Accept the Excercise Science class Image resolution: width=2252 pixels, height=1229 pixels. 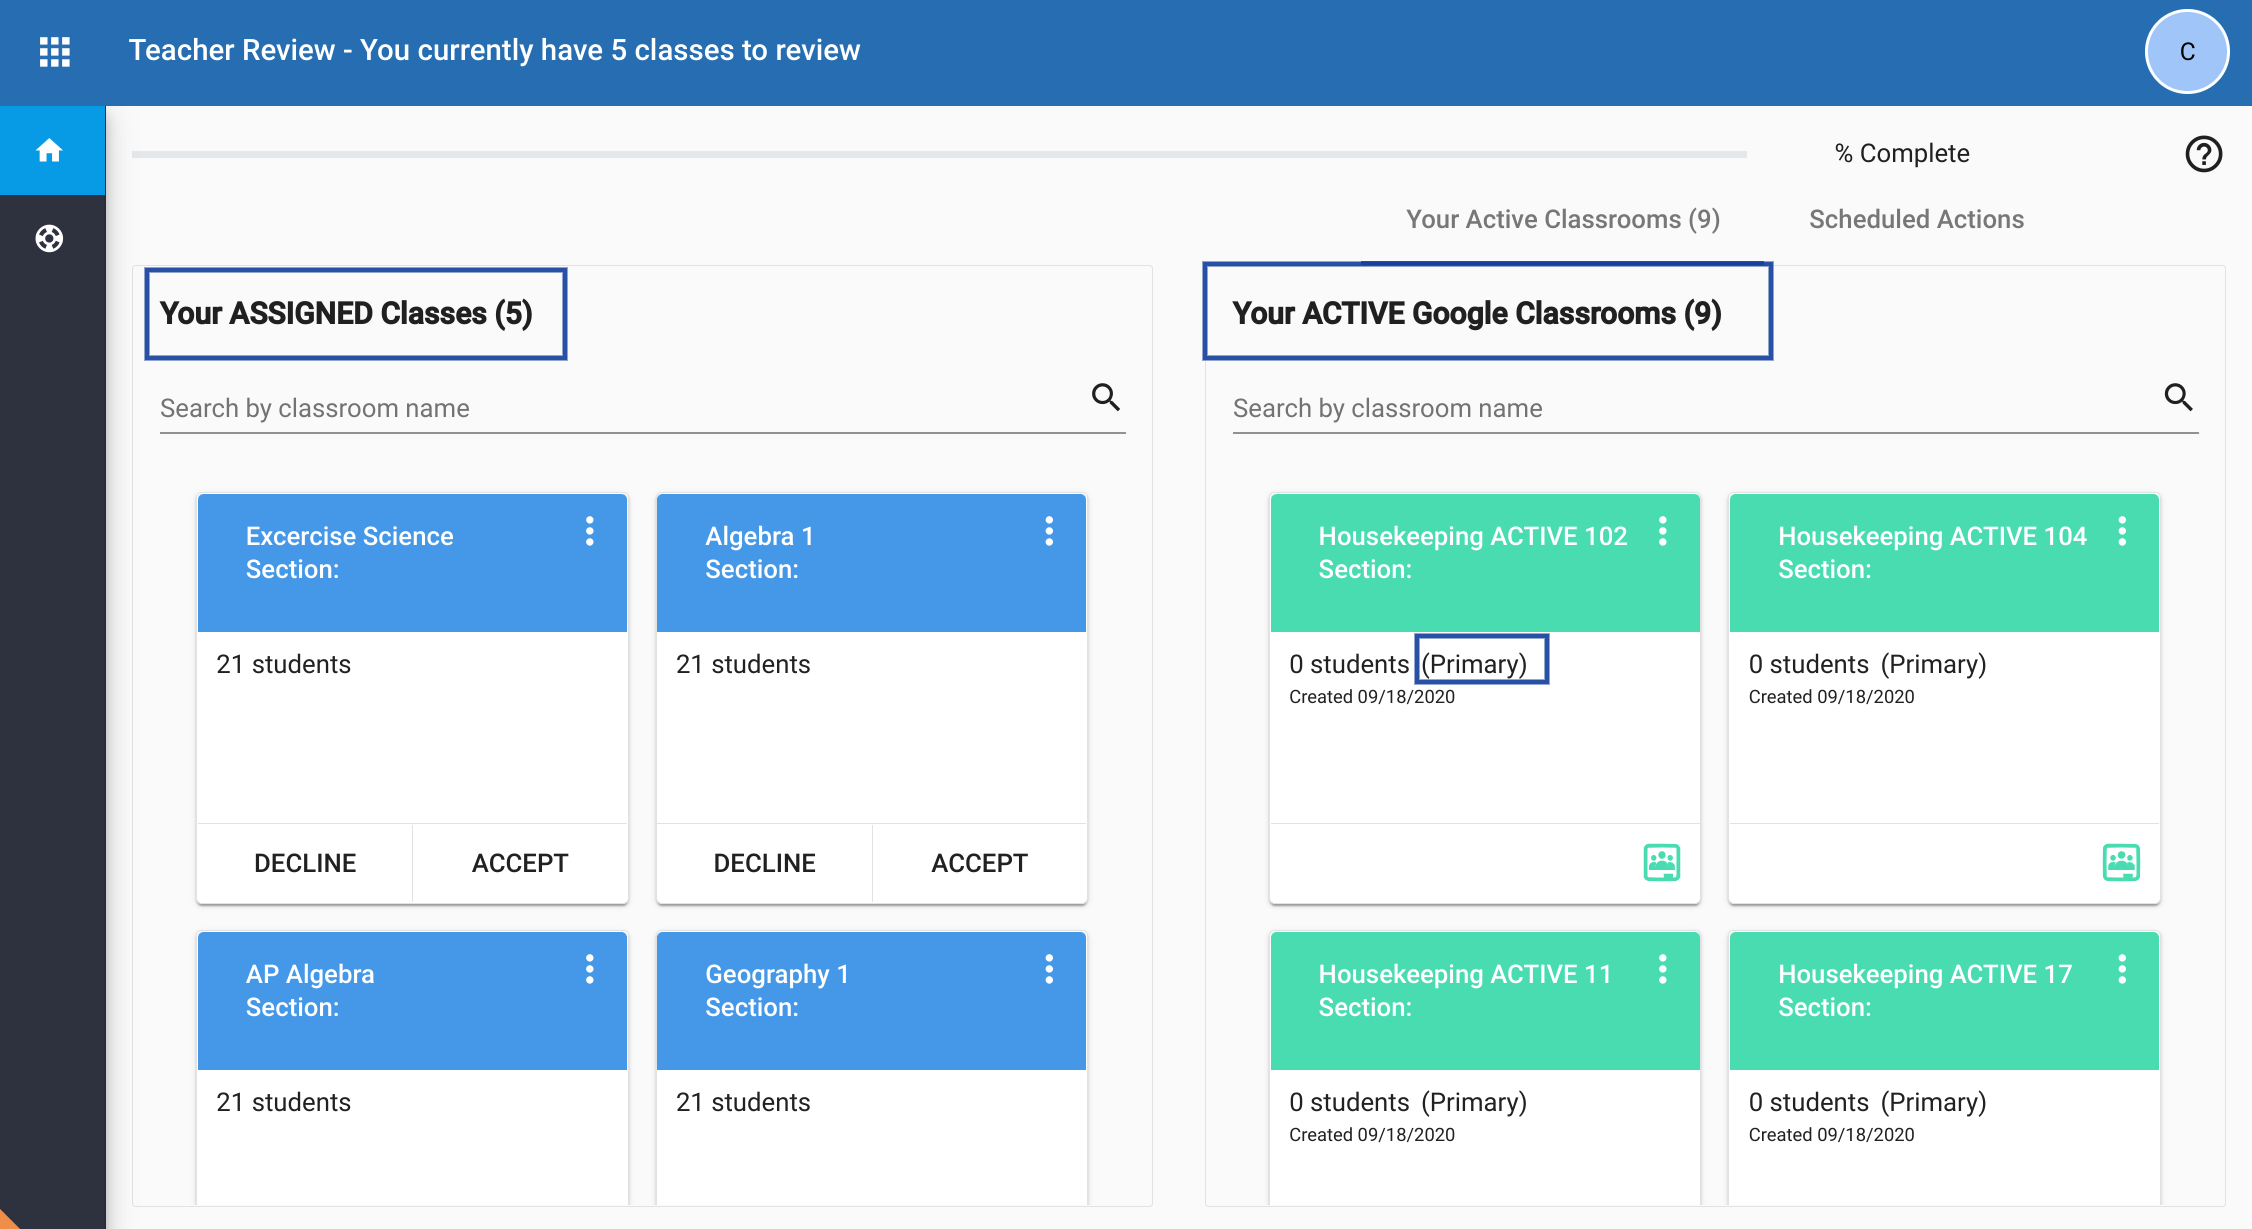(519, 863)
